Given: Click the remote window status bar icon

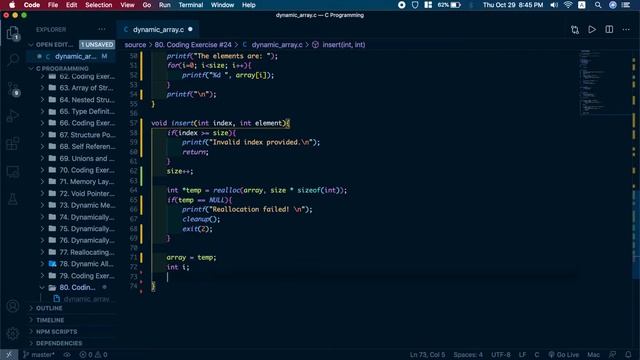Looking at the screenshot, I should pyautogui.click(x=9, y=354).
